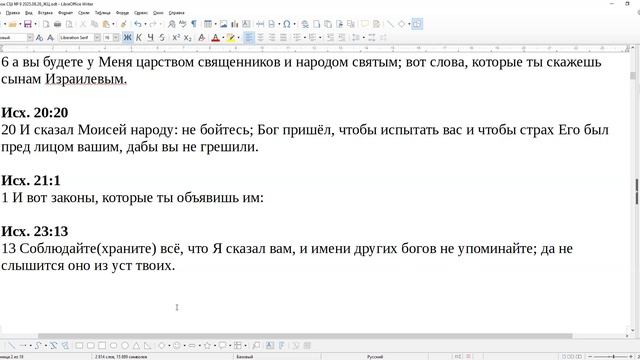Screen dimensions: 640x360
Task: Insert special character Omega icon
Action: (287, 24)
